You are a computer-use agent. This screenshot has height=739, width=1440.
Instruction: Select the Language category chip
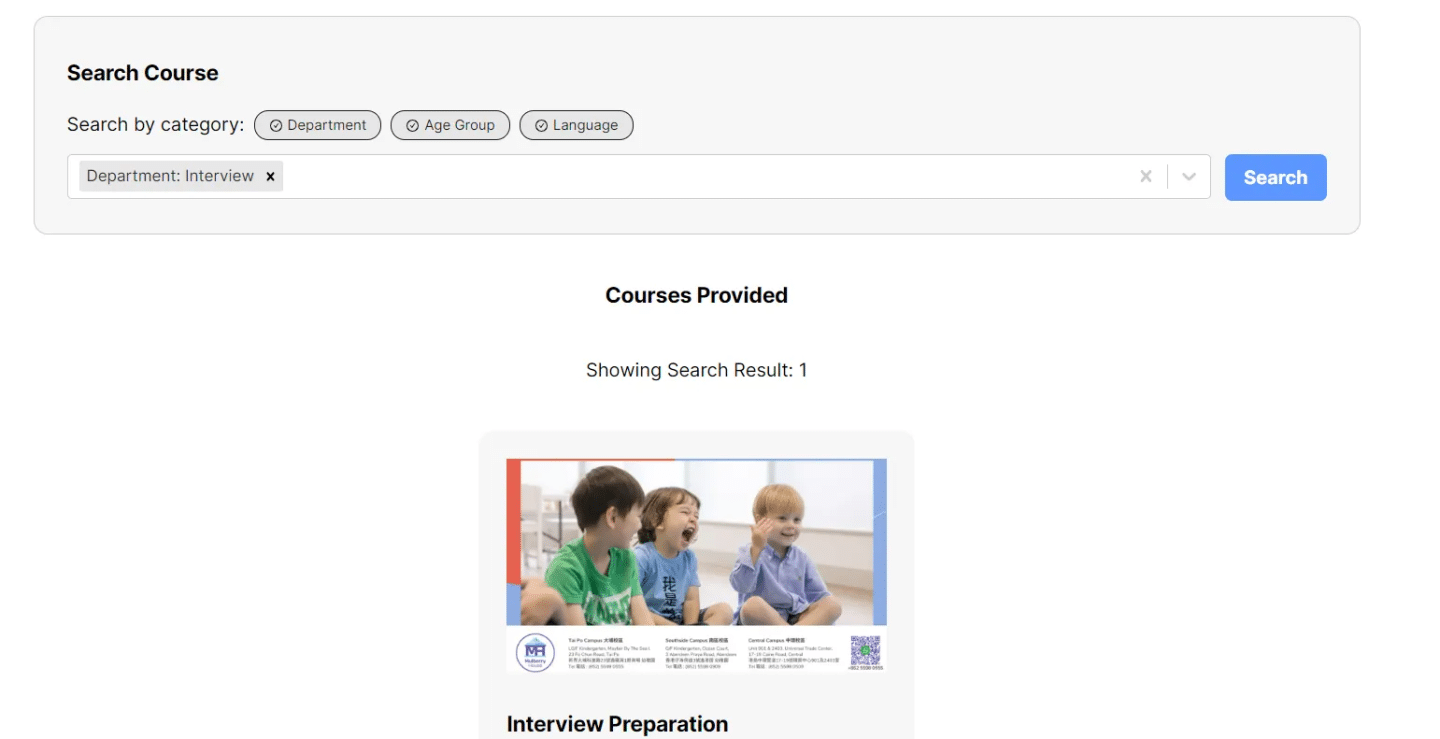[576, 125]
